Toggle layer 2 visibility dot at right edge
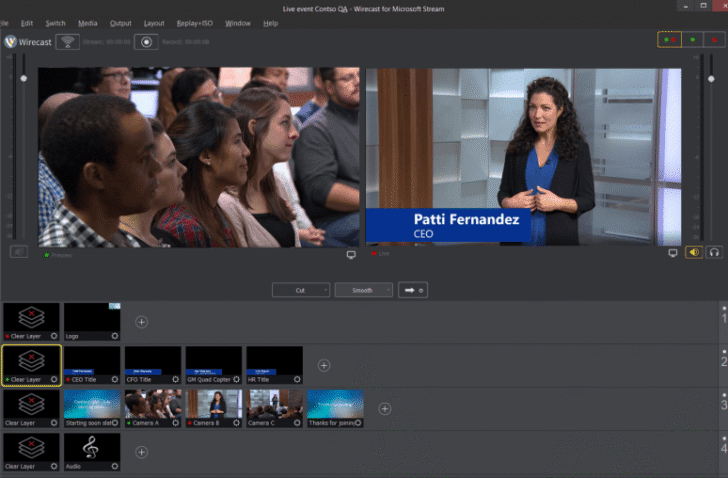The width and height of the screenshot is (728, 478). (724, 352)
